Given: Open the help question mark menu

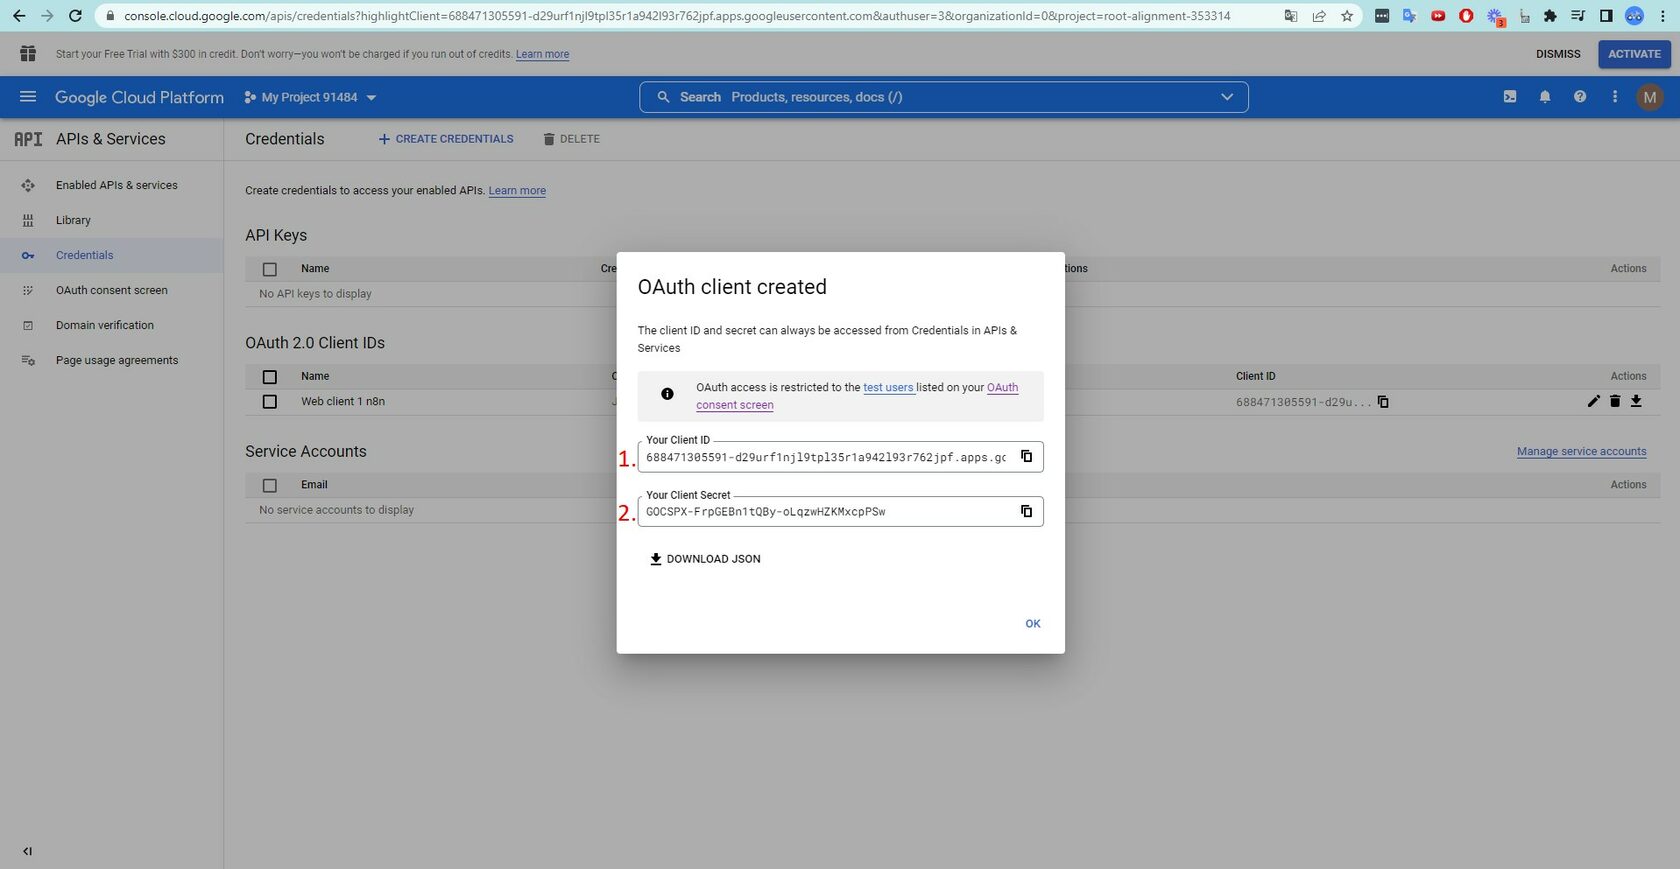Looking at the screenshot, I should [1580, 97].
